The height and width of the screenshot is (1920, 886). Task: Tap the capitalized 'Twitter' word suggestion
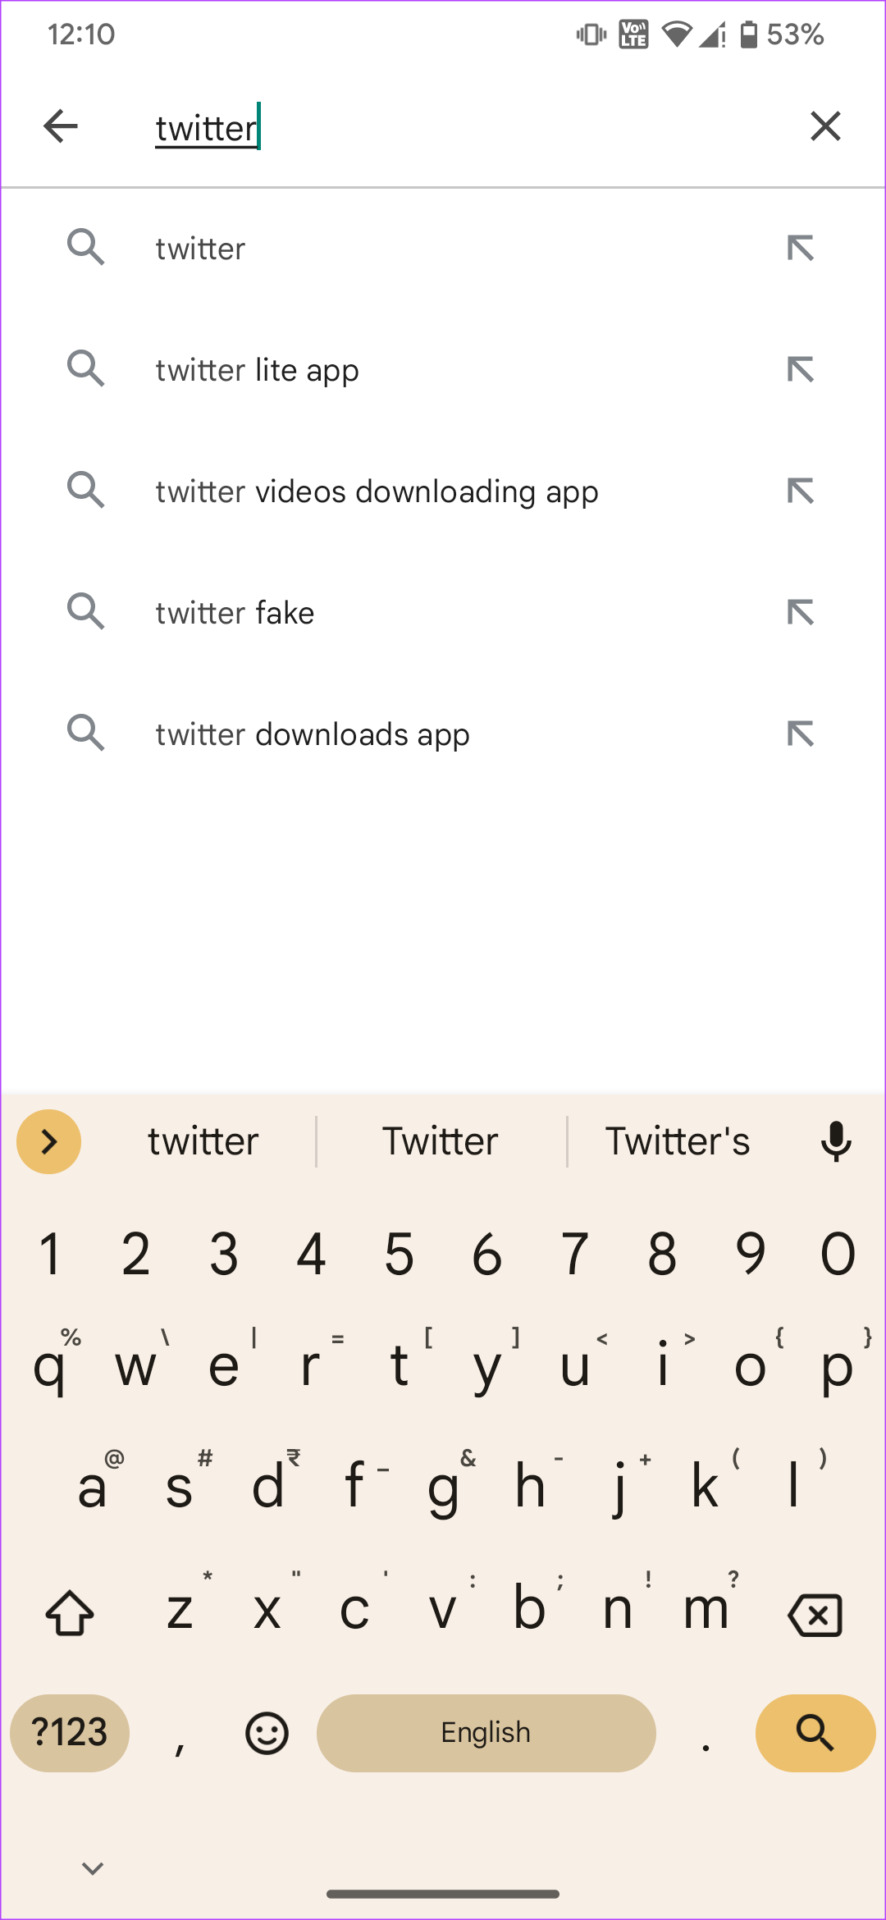[440, 1141]
